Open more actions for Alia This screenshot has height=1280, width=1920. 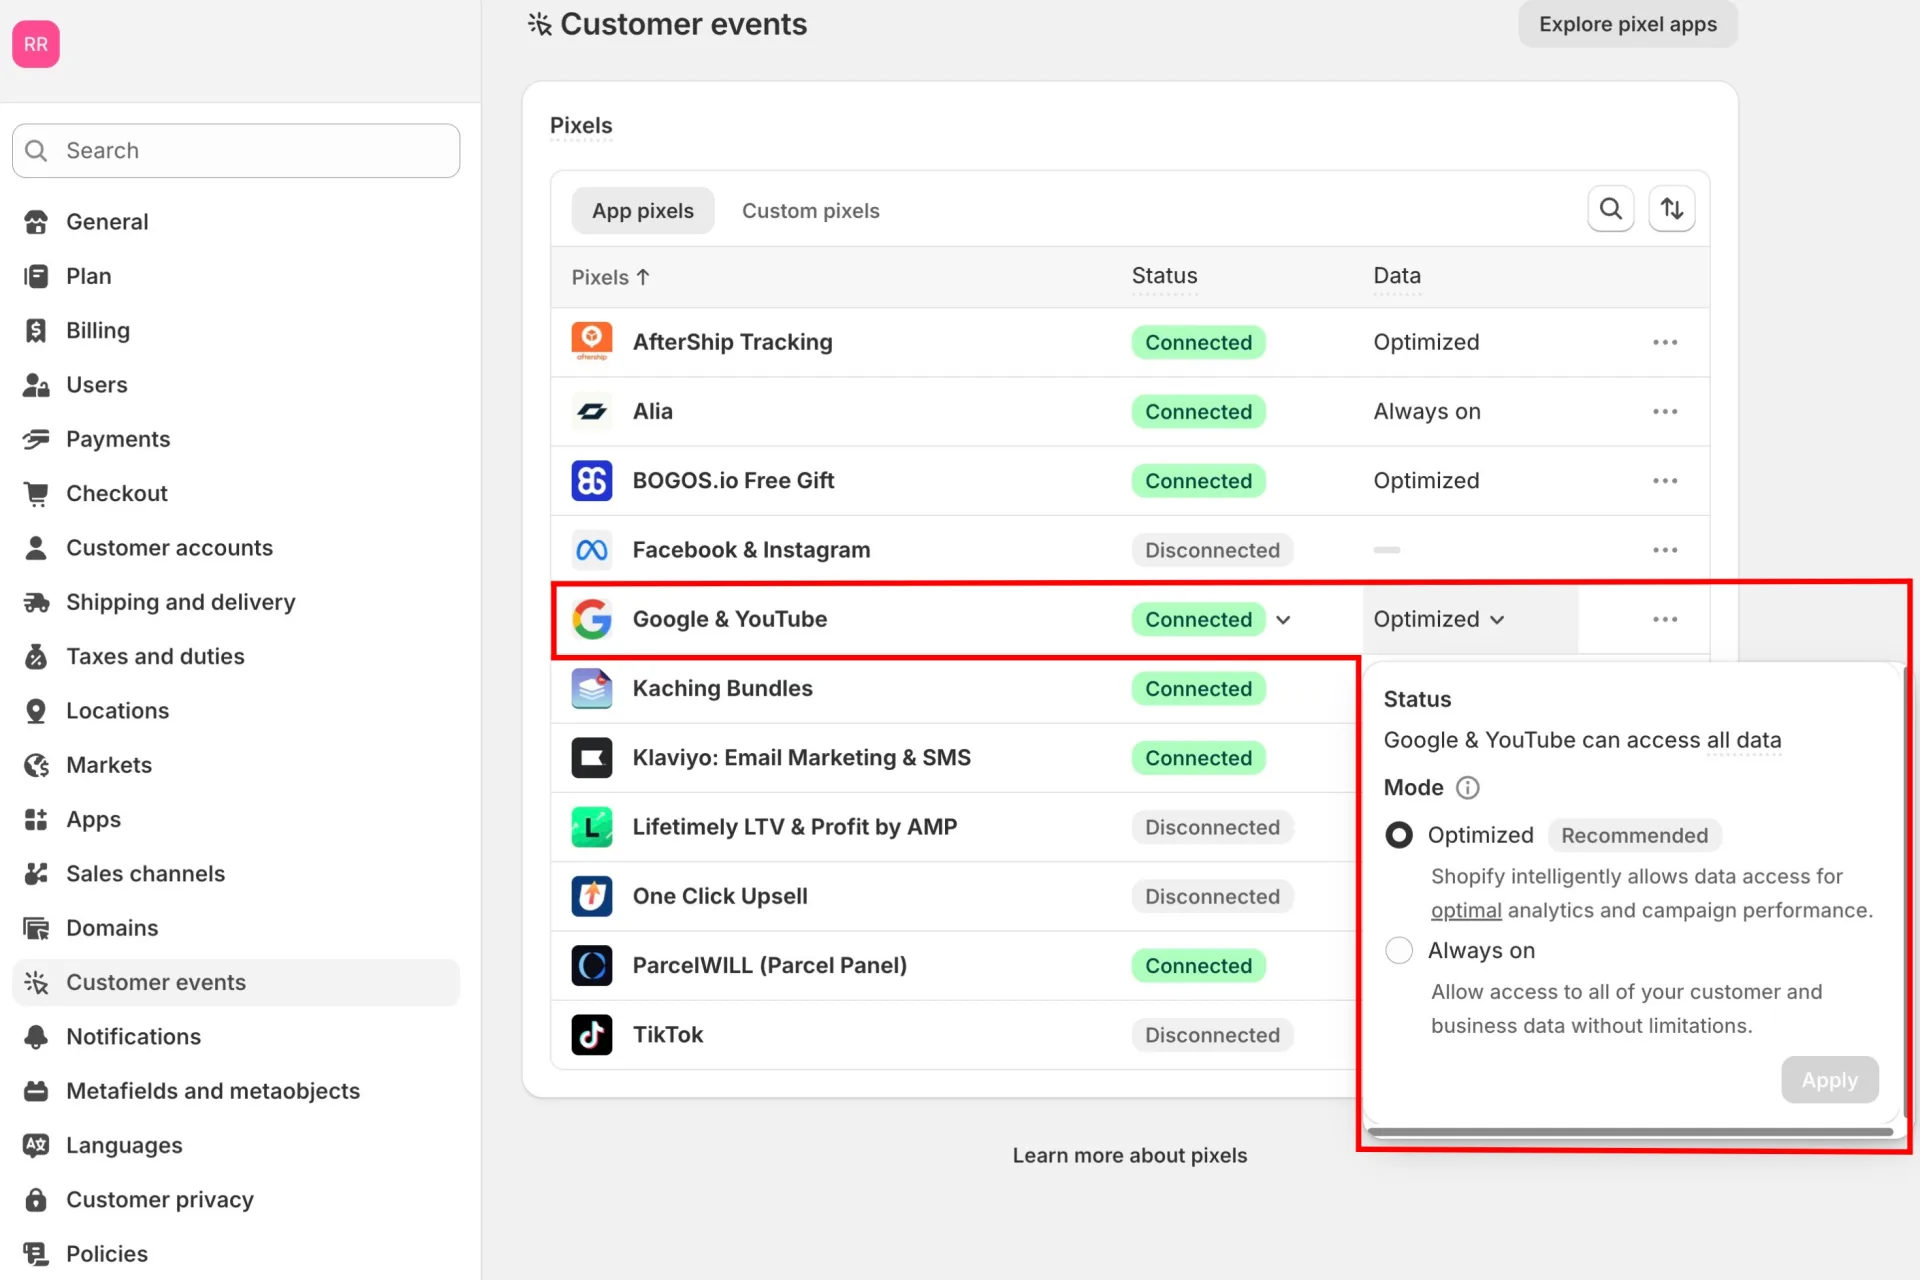(1665, 411)
